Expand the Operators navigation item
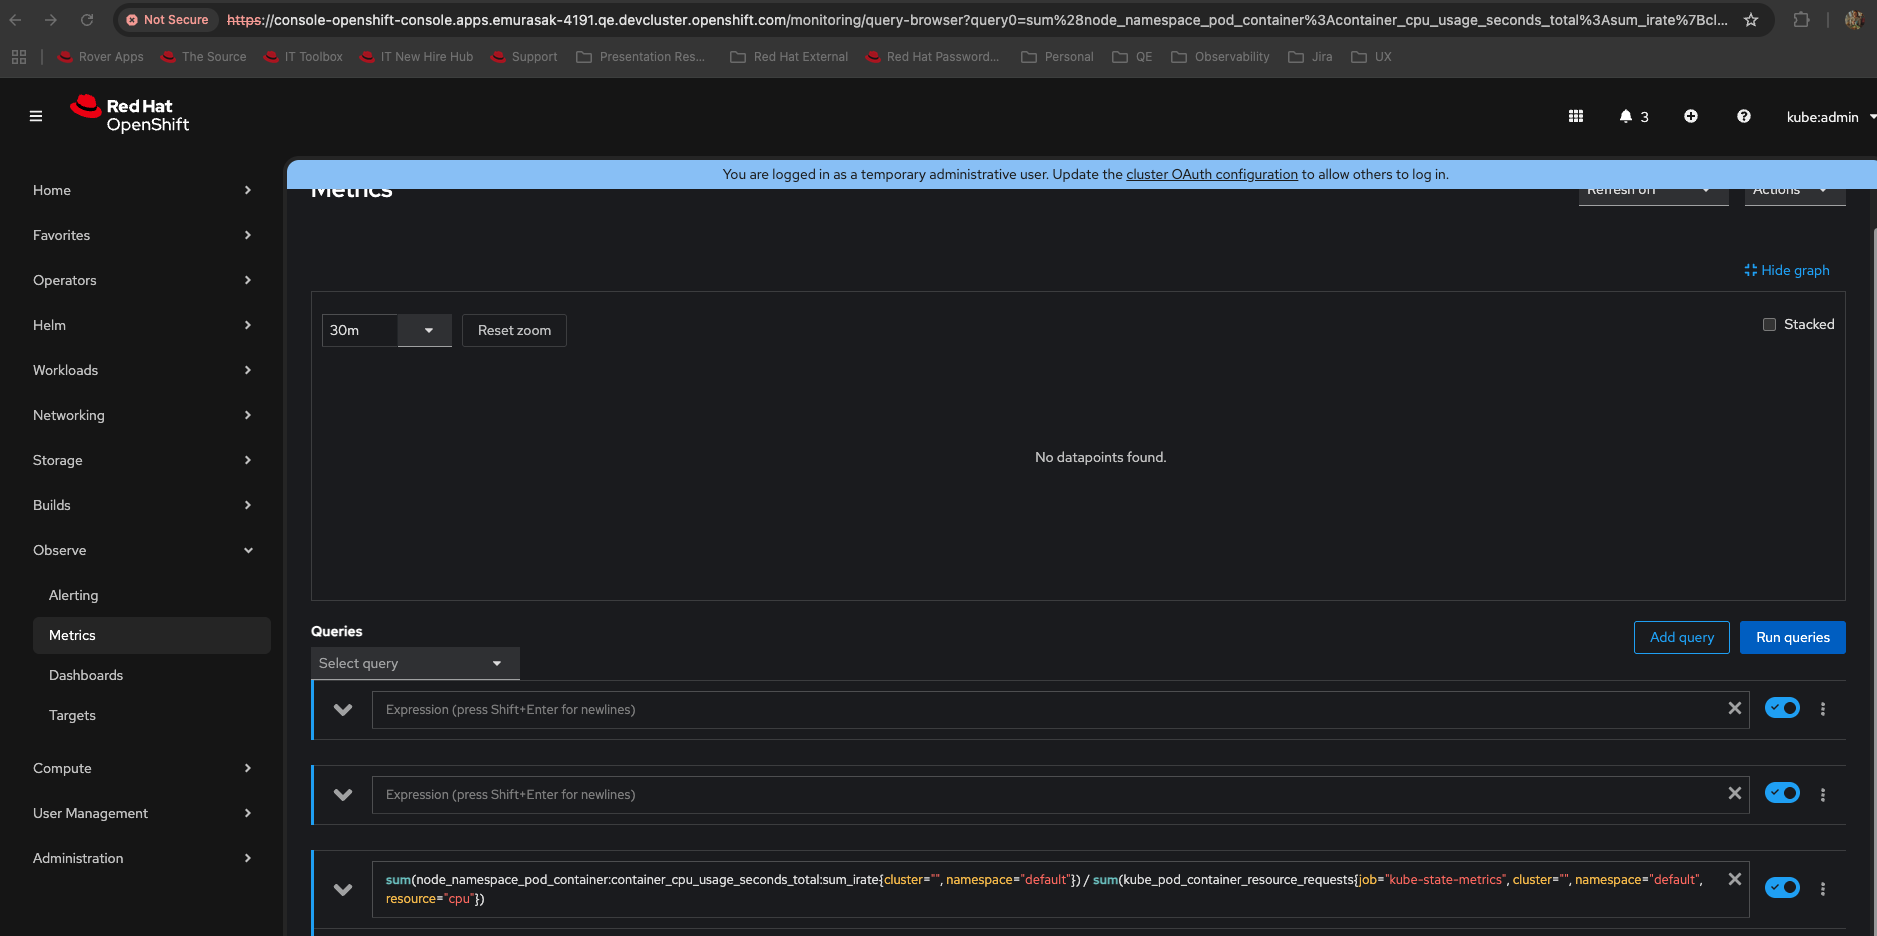Screen dimensions: 1877x936 point(143,280)
